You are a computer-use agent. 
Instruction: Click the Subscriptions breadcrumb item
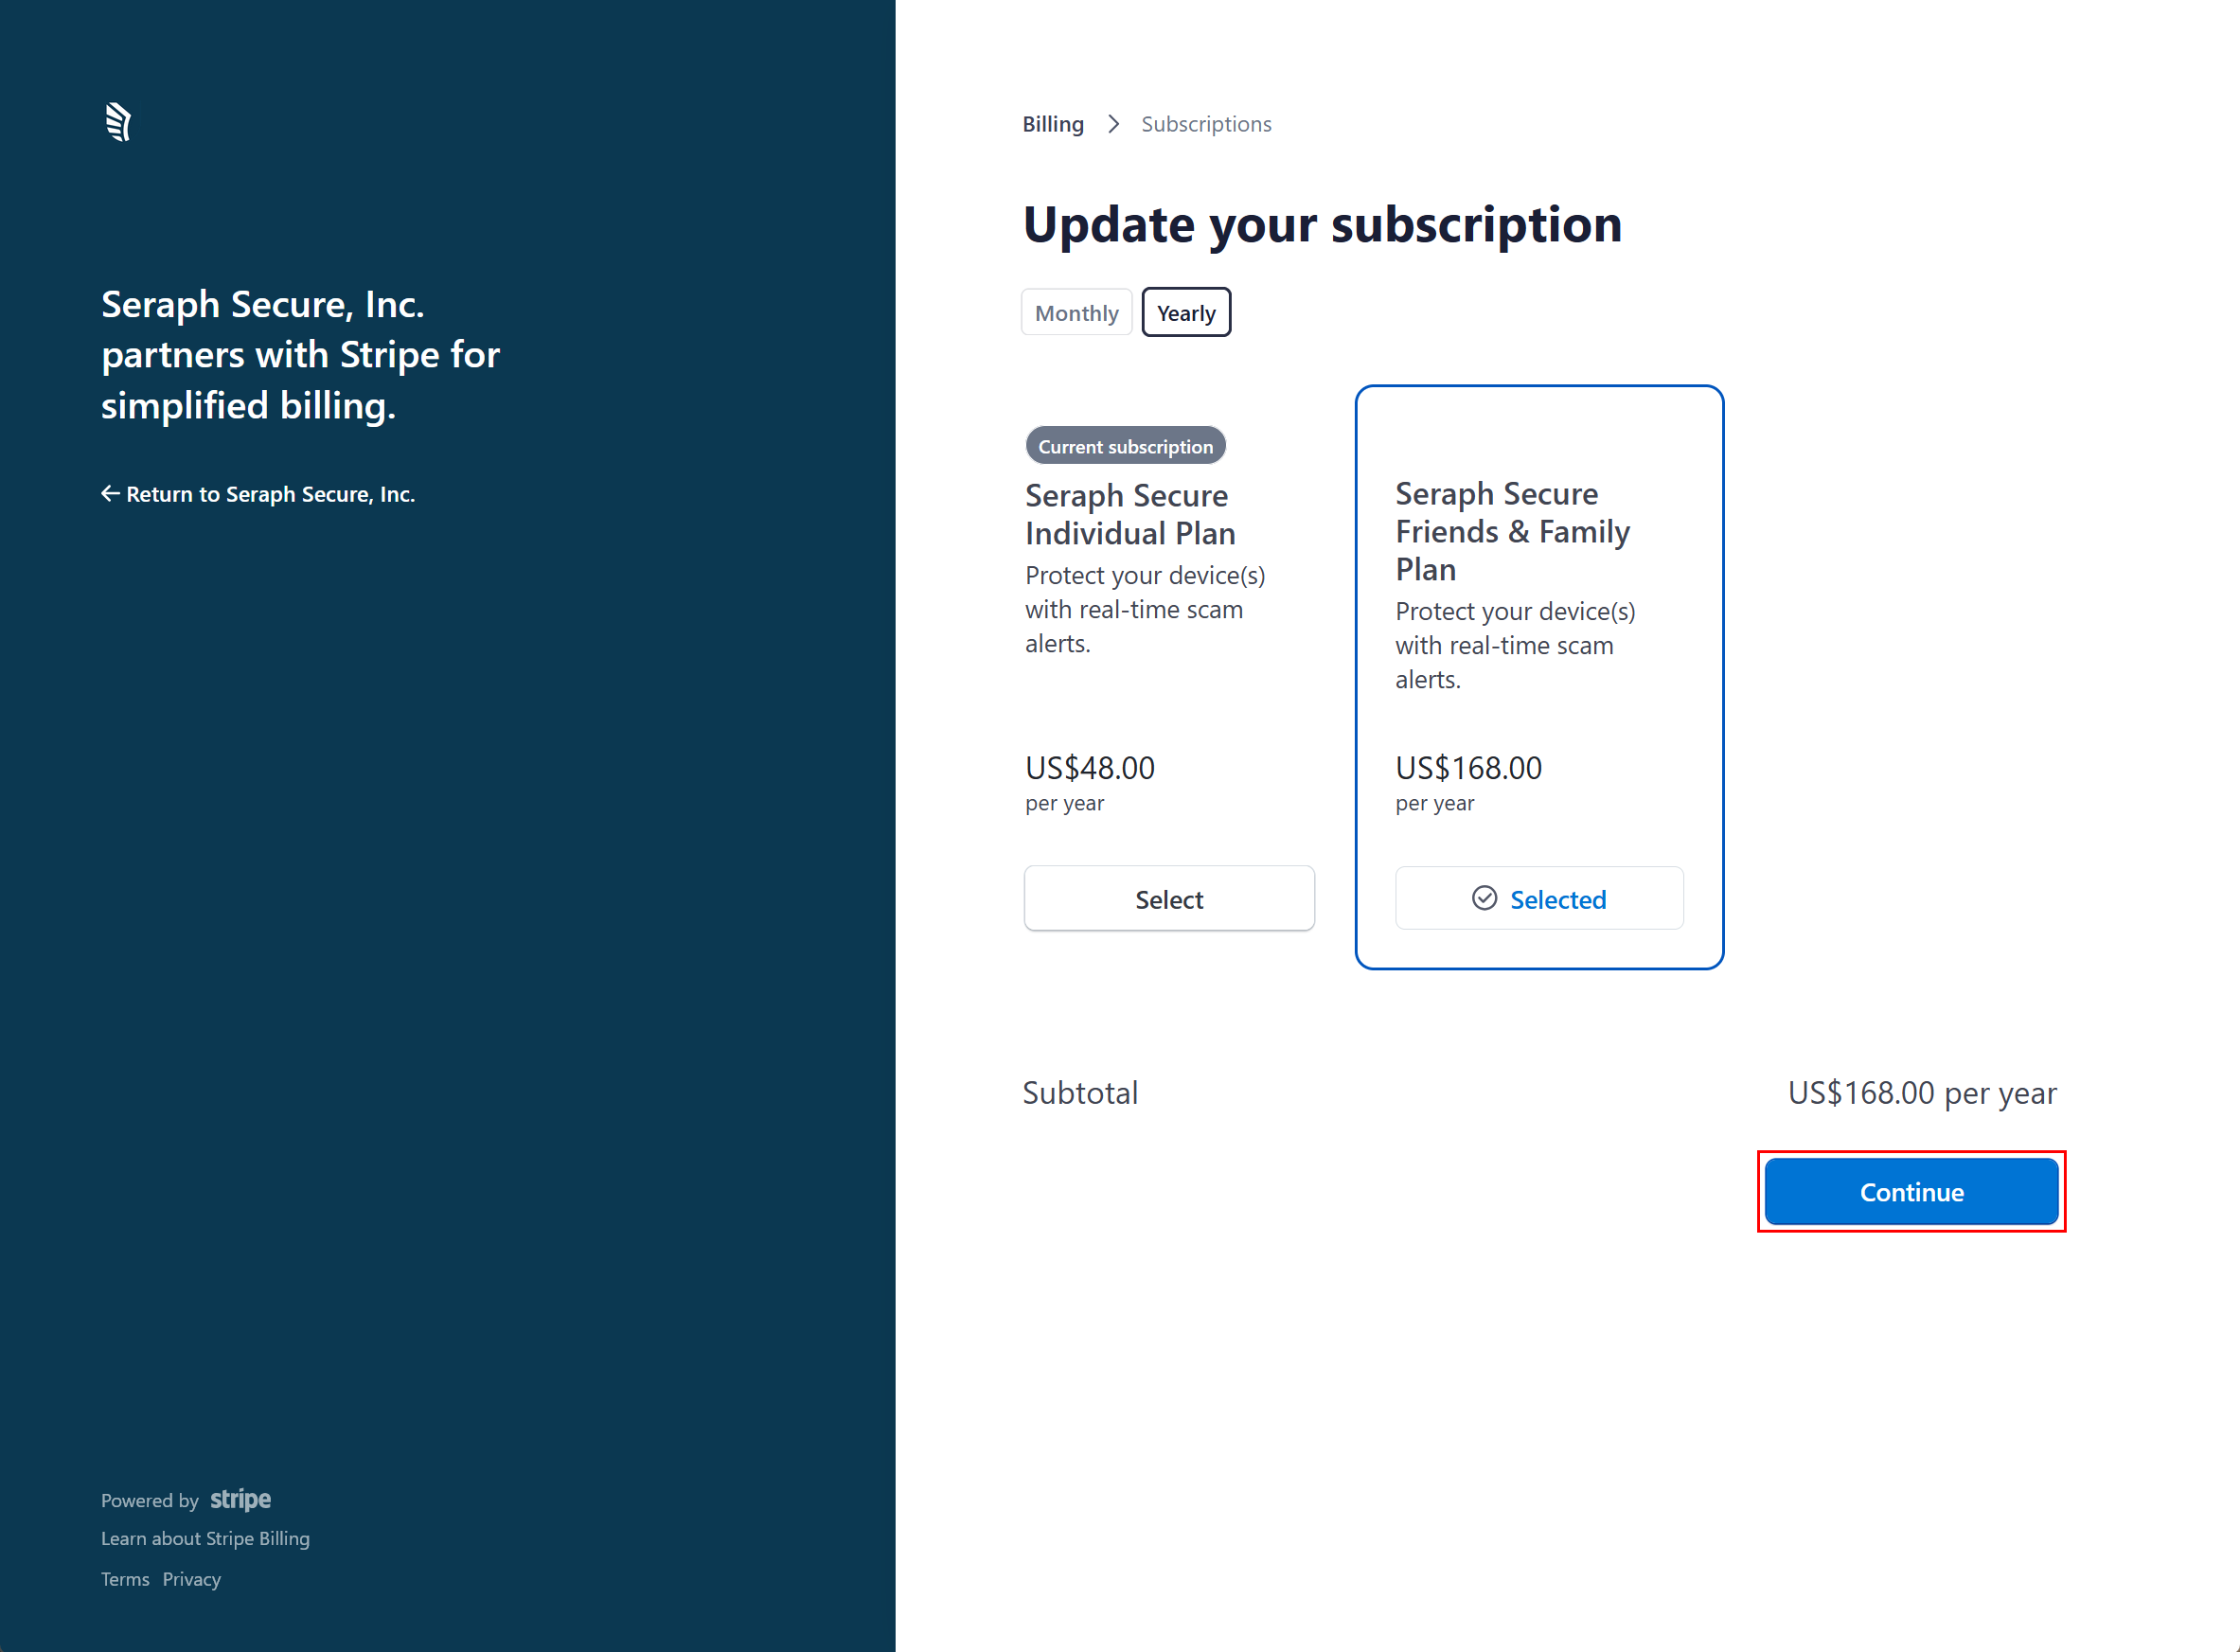point(1206,124)
